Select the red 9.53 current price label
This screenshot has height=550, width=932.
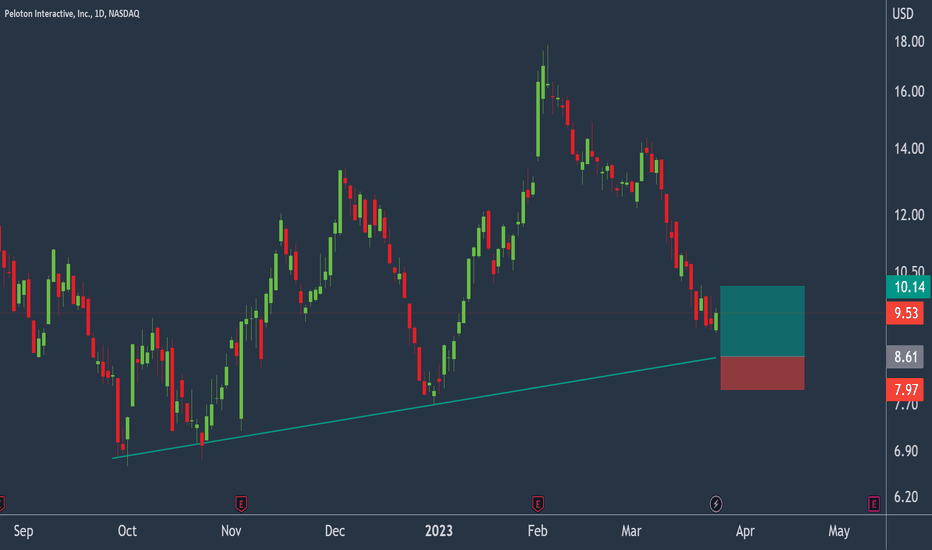click(x=905, y=313)
